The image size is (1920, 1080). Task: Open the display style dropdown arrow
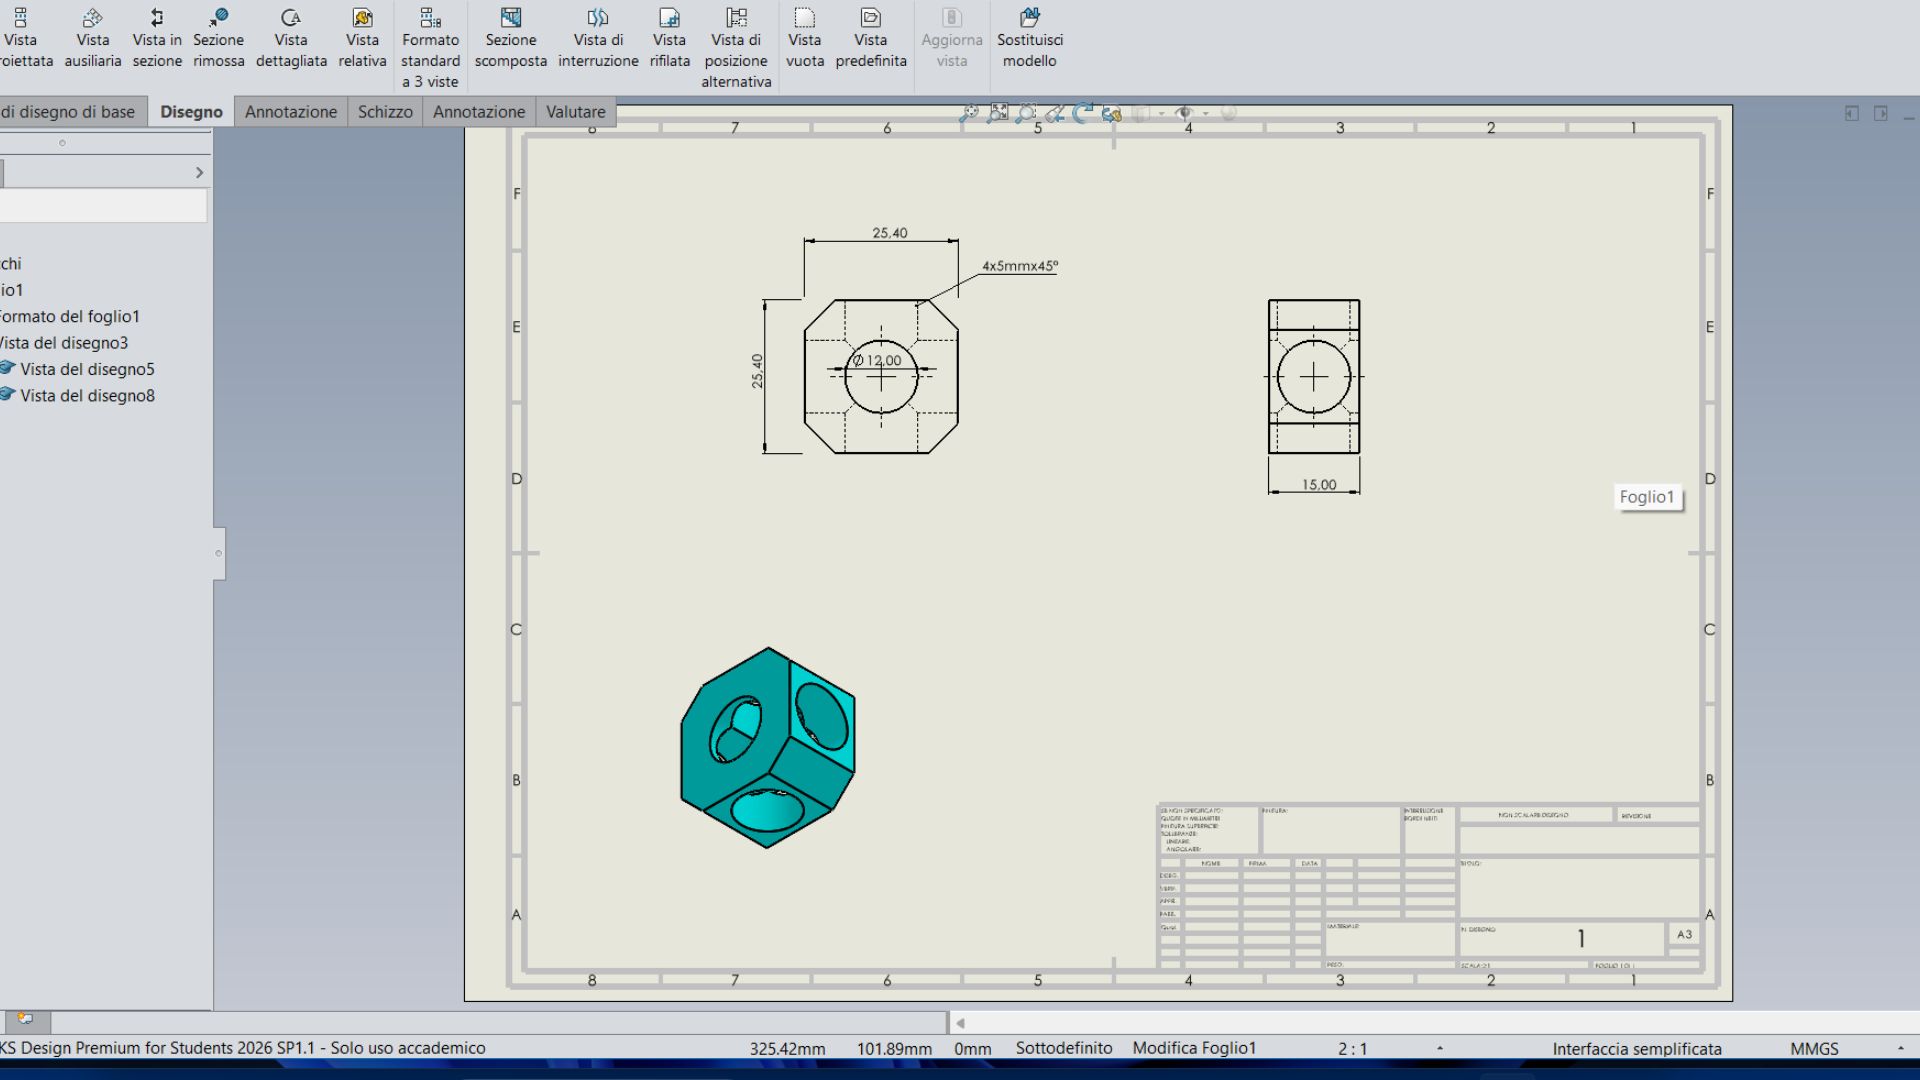coord(1161,114)
